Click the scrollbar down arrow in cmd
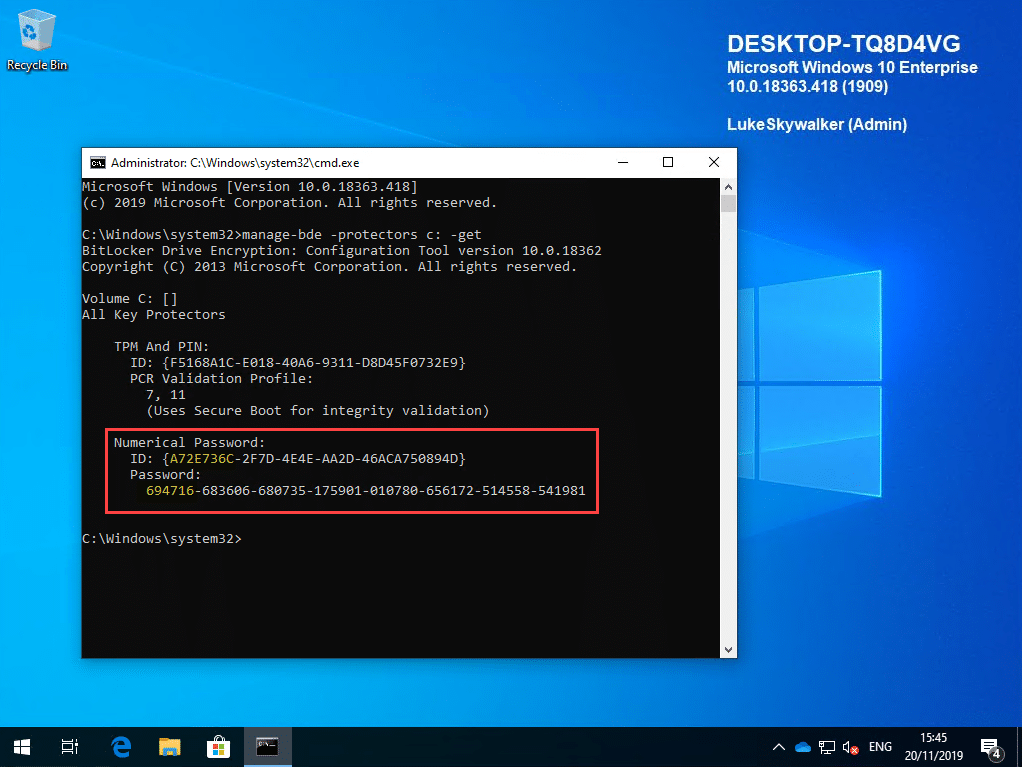The width and height of the screenshot is (1022, 767). tap(729, 650)
